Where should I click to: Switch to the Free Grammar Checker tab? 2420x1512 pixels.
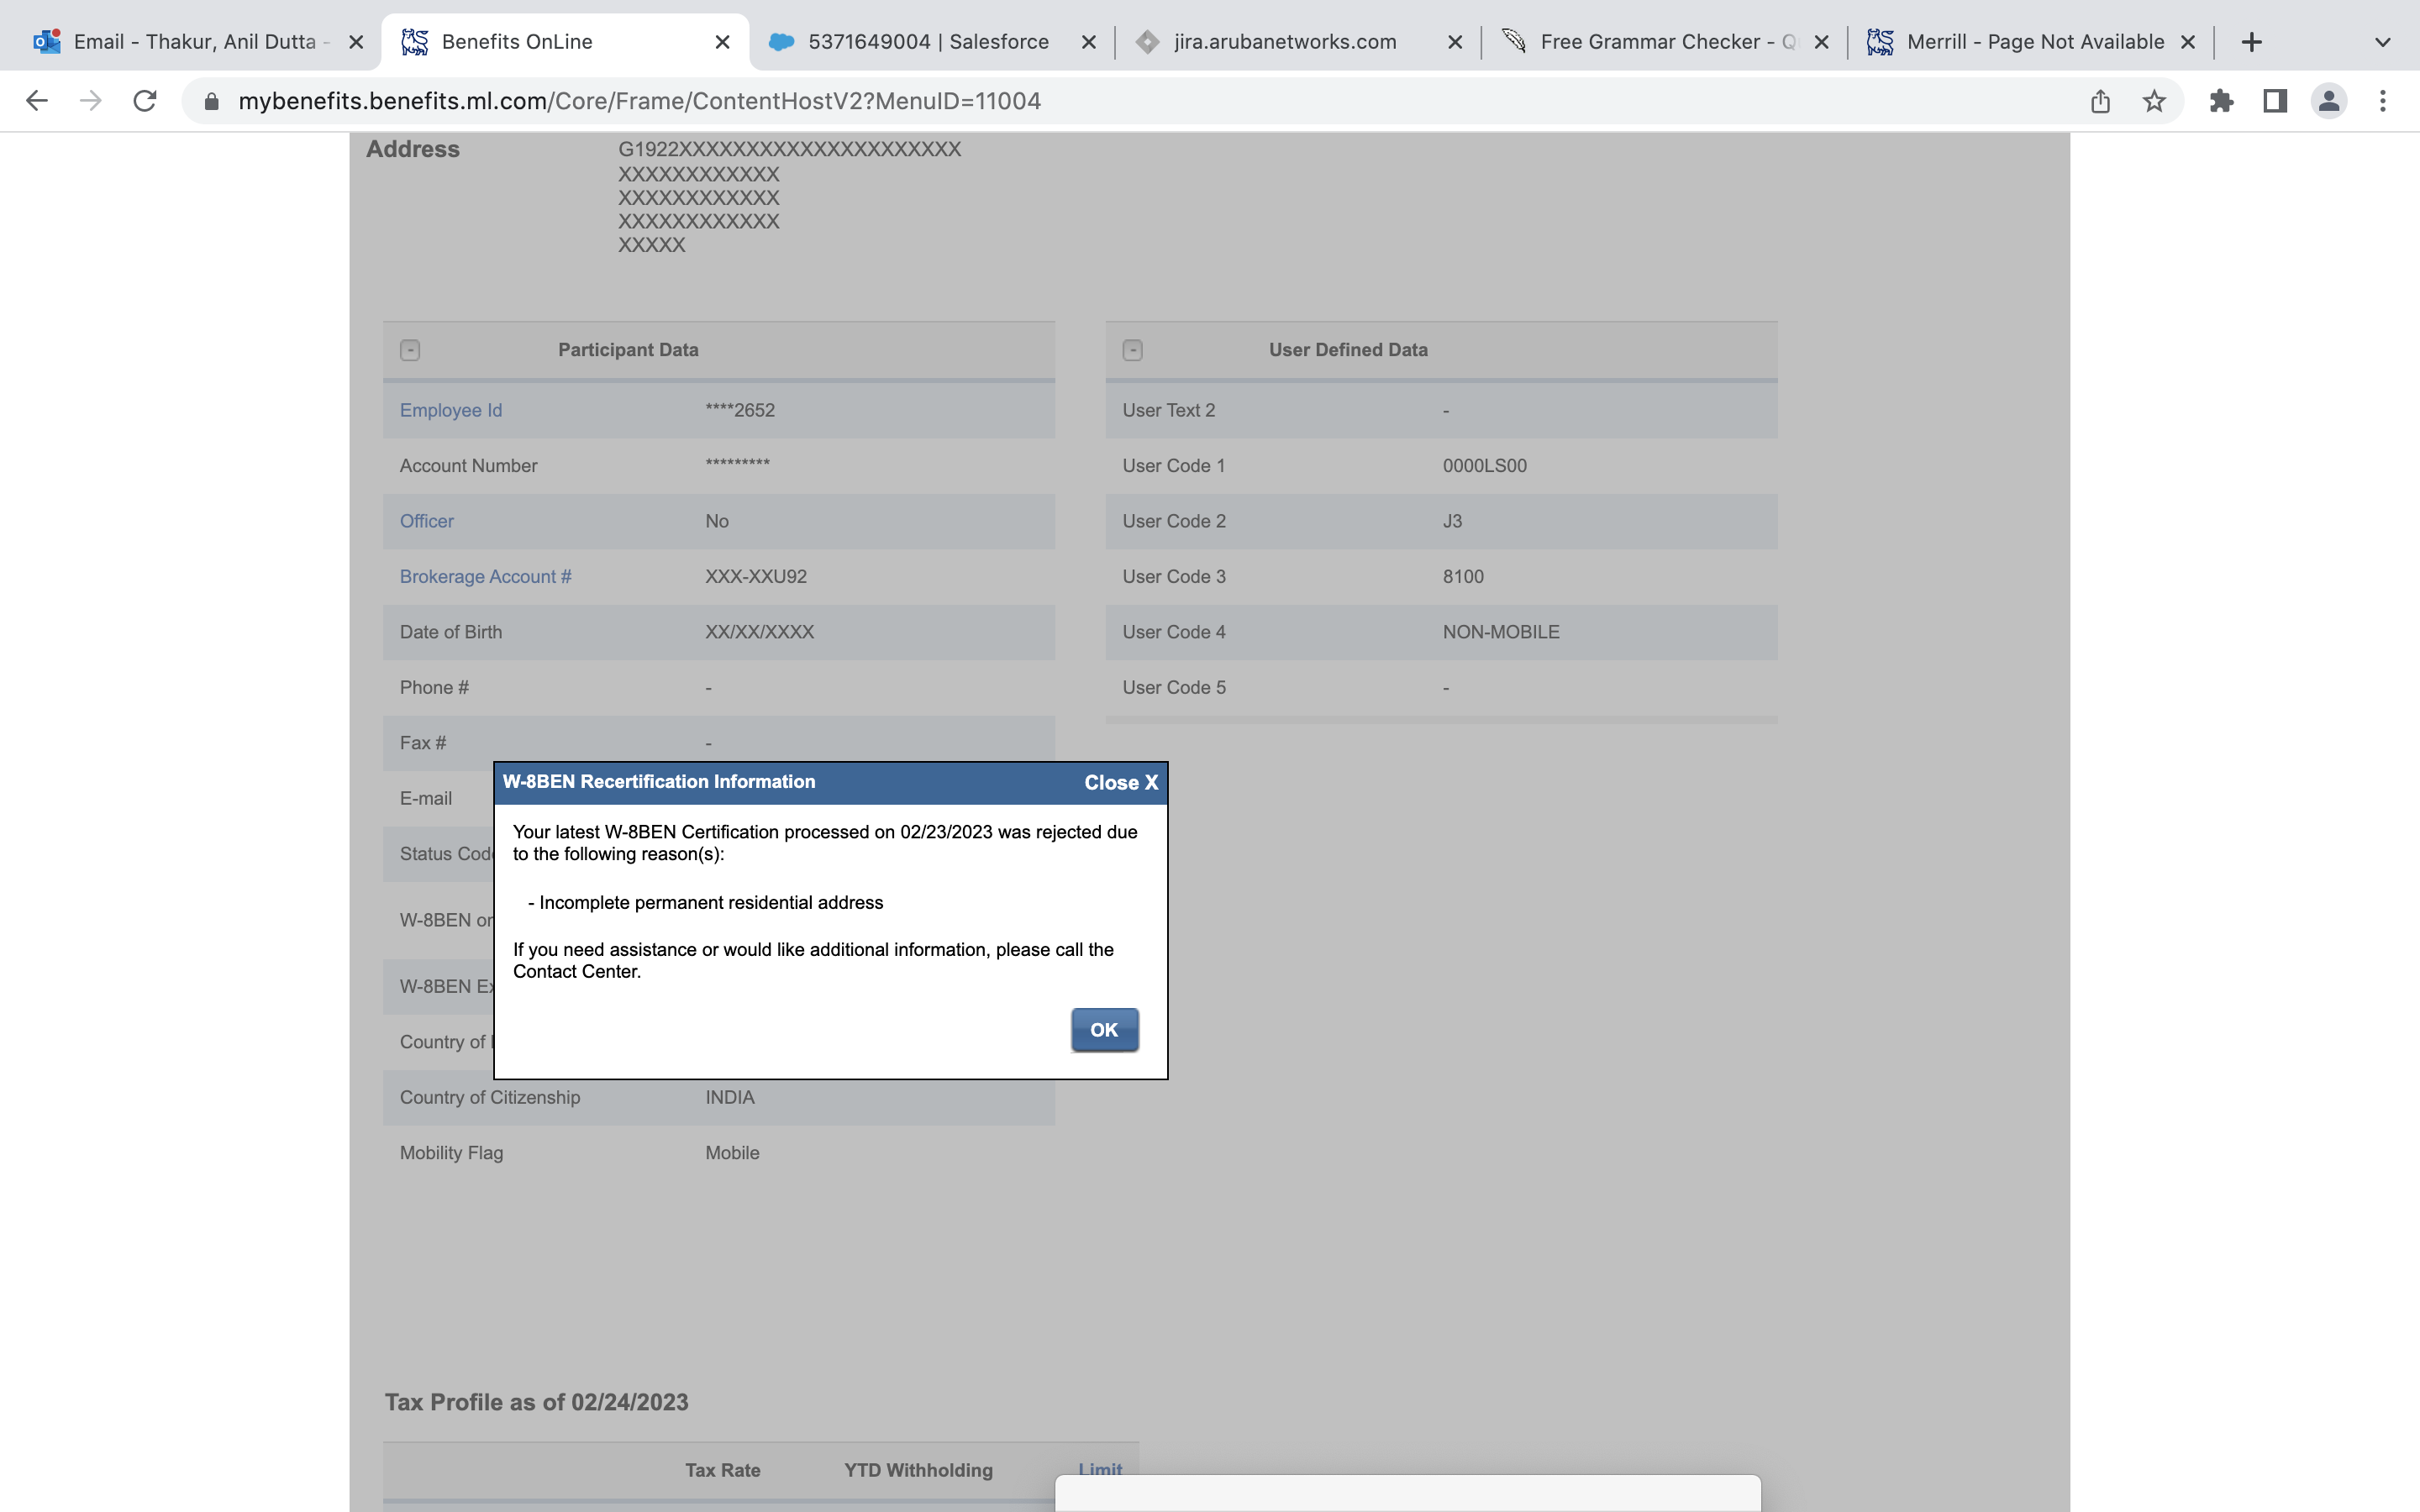coord(1664,41)
